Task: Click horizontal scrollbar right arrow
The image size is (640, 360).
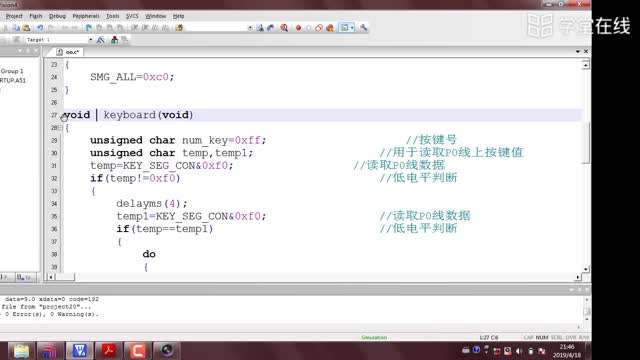Action: (578, 277)
